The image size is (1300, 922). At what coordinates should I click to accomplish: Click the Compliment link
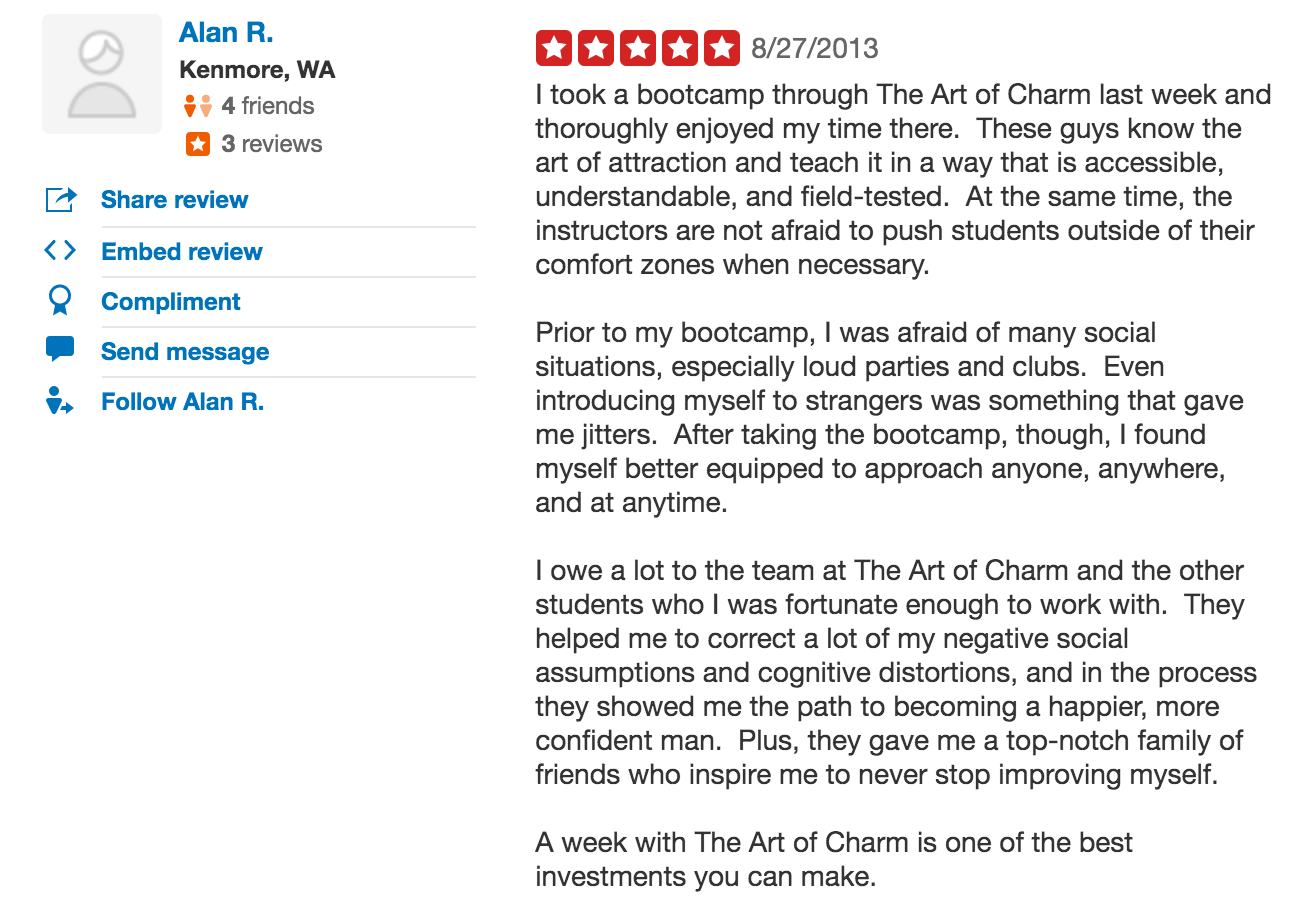point(170,301)
